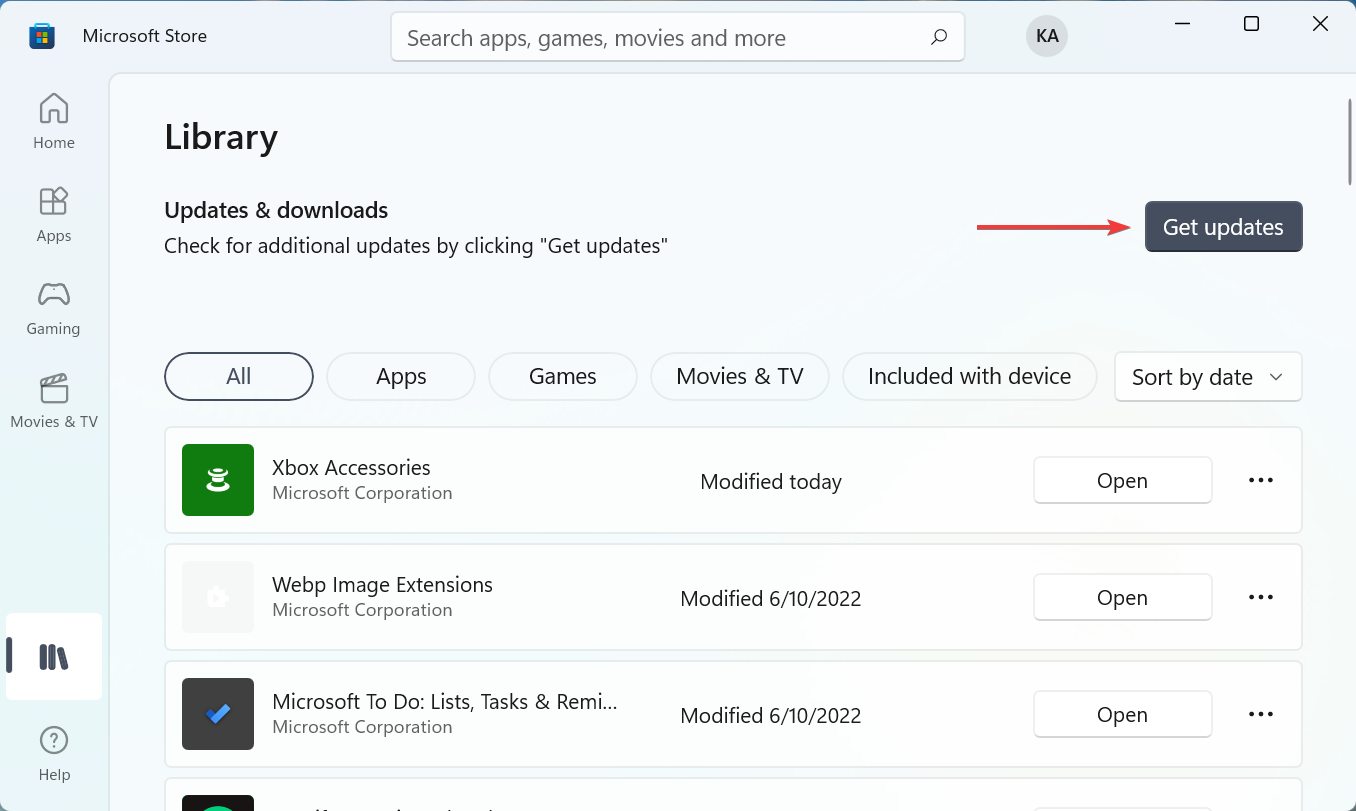Viewport: 1356px width, 811px height.
Task: Select the Movies & TV filter tab
Action: click(739, 376)
